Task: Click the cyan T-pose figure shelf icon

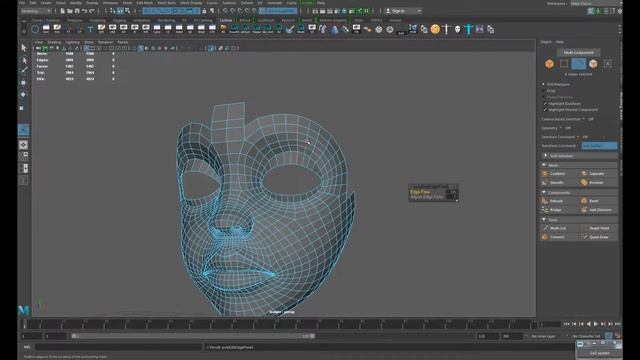Action: pyautogui.click(x=469, y=29)
